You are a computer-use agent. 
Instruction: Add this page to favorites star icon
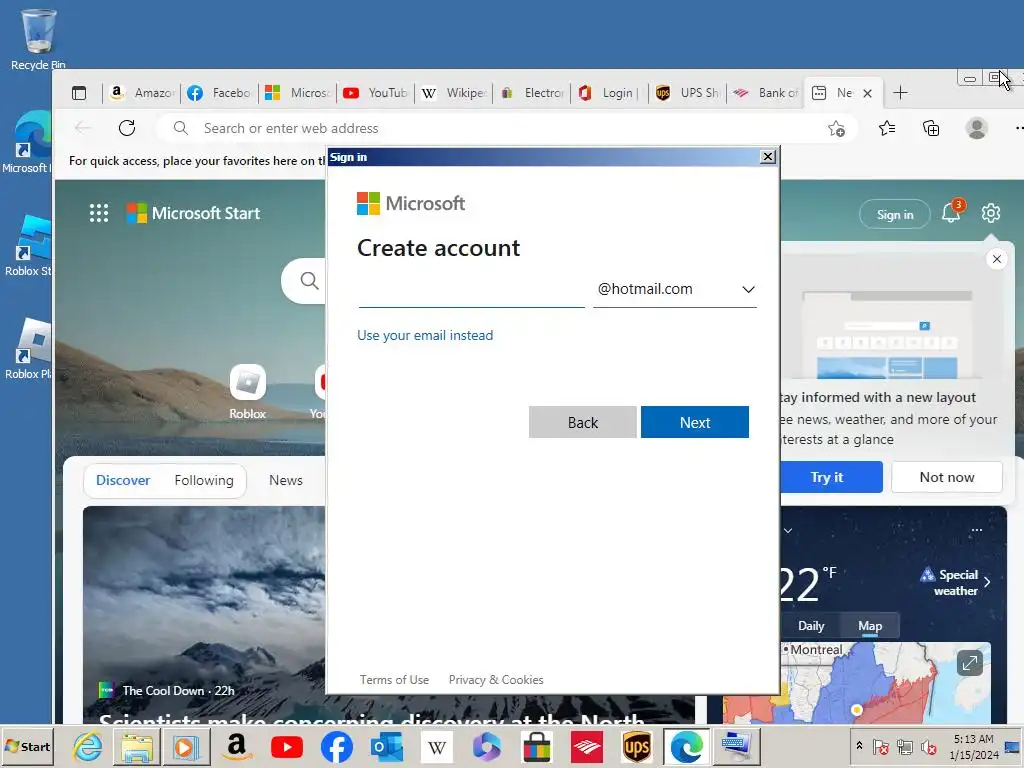tap(836, 128)
